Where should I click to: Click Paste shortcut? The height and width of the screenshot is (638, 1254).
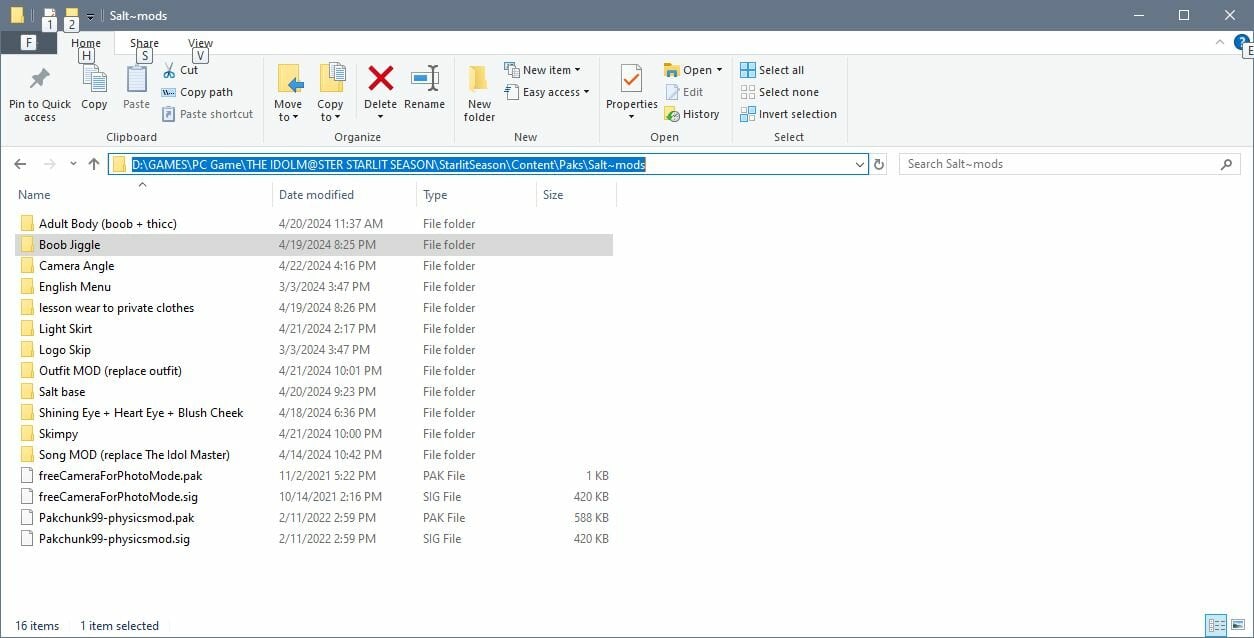pyautogui.click(x=207, y=114)
